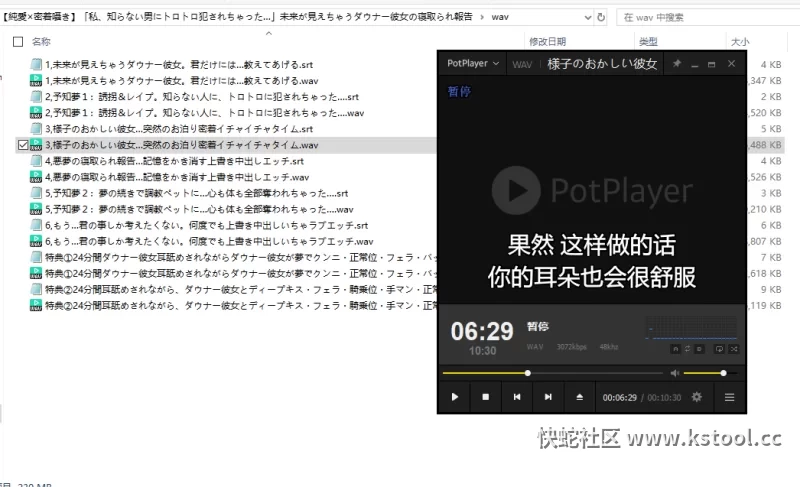
Task: Select the wav file name starting 4,悪夢の
Action: (x=177, y=177)
